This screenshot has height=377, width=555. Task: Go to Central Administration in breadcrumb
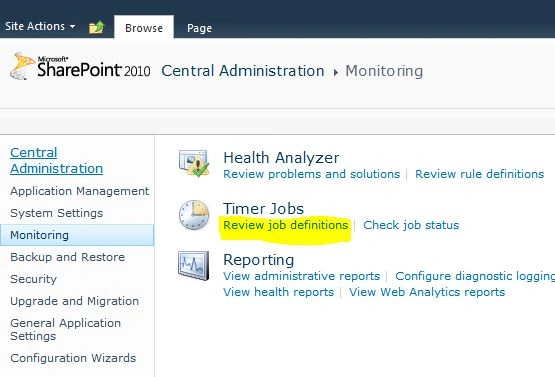point(243,71)
